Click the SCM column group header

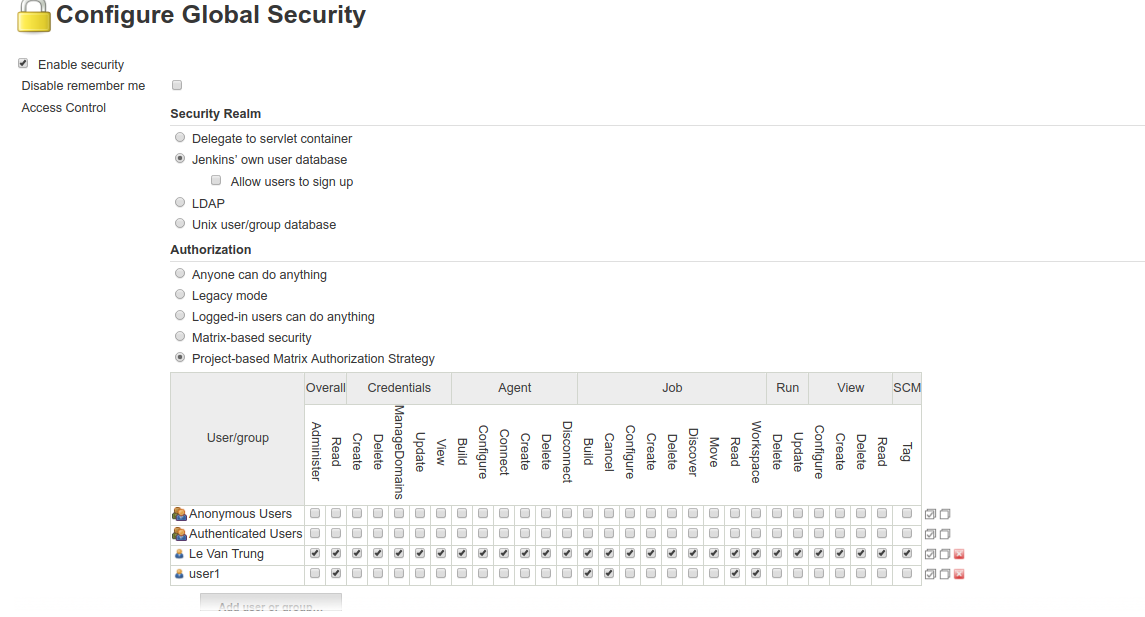(x=907, y=388)
